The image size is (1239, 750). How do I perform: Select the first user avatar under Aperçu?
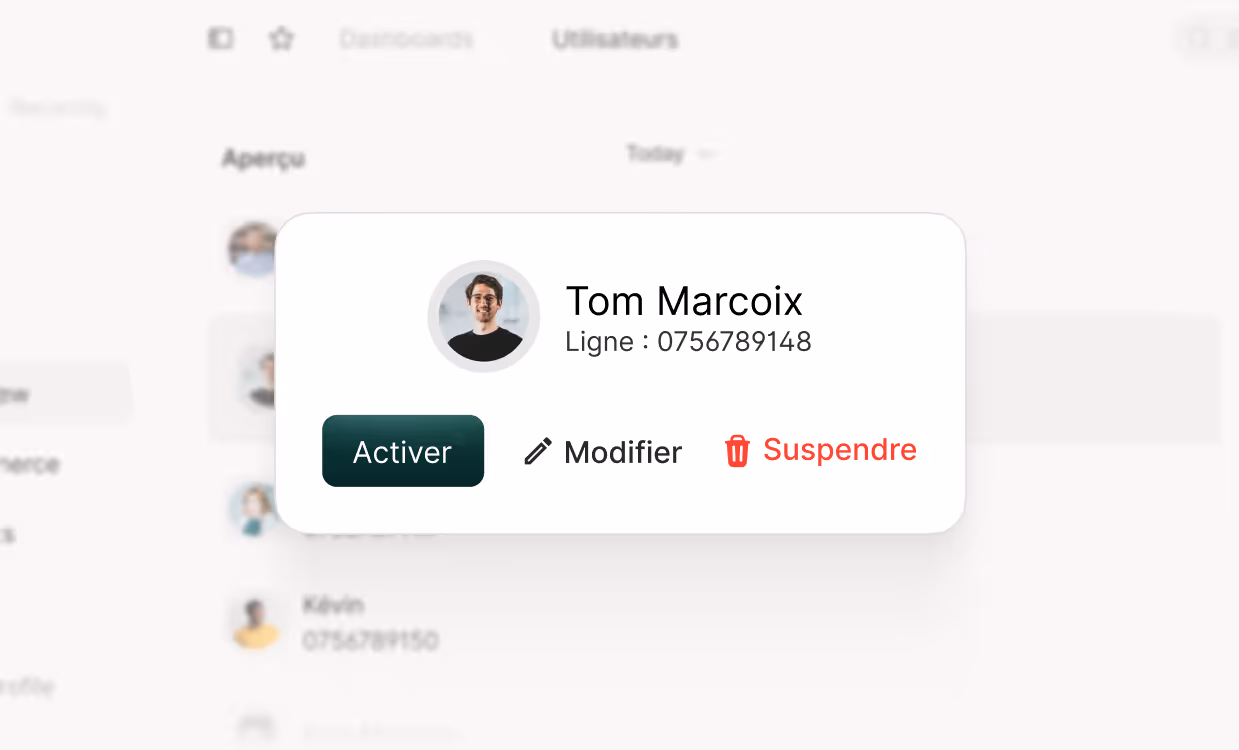(253, 249)
